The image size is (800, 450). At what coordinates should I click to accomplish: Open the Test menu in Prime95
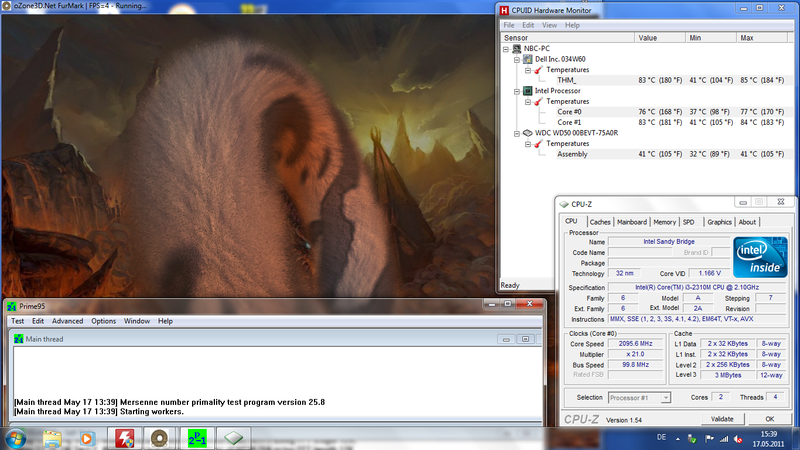[x=17, y=321]
